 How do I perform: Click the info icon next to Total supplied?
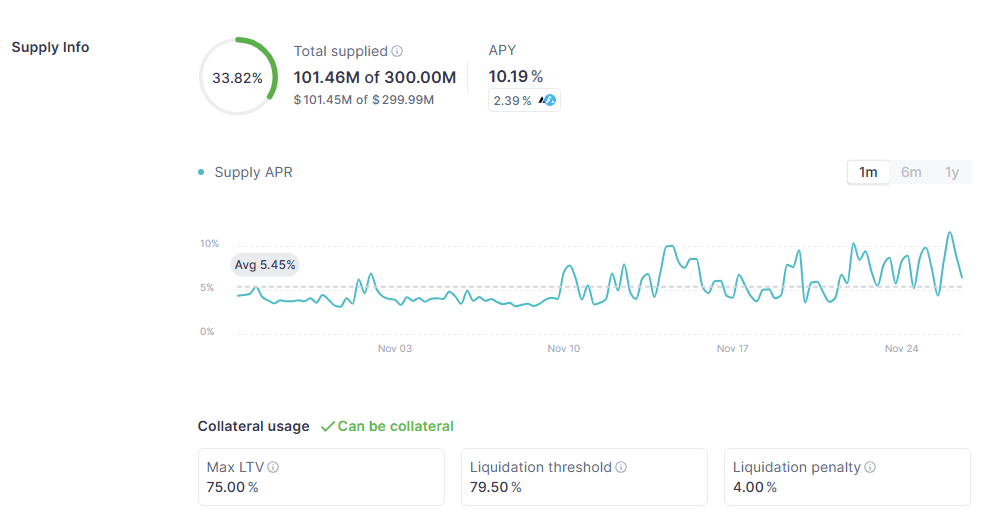point(397,51)
